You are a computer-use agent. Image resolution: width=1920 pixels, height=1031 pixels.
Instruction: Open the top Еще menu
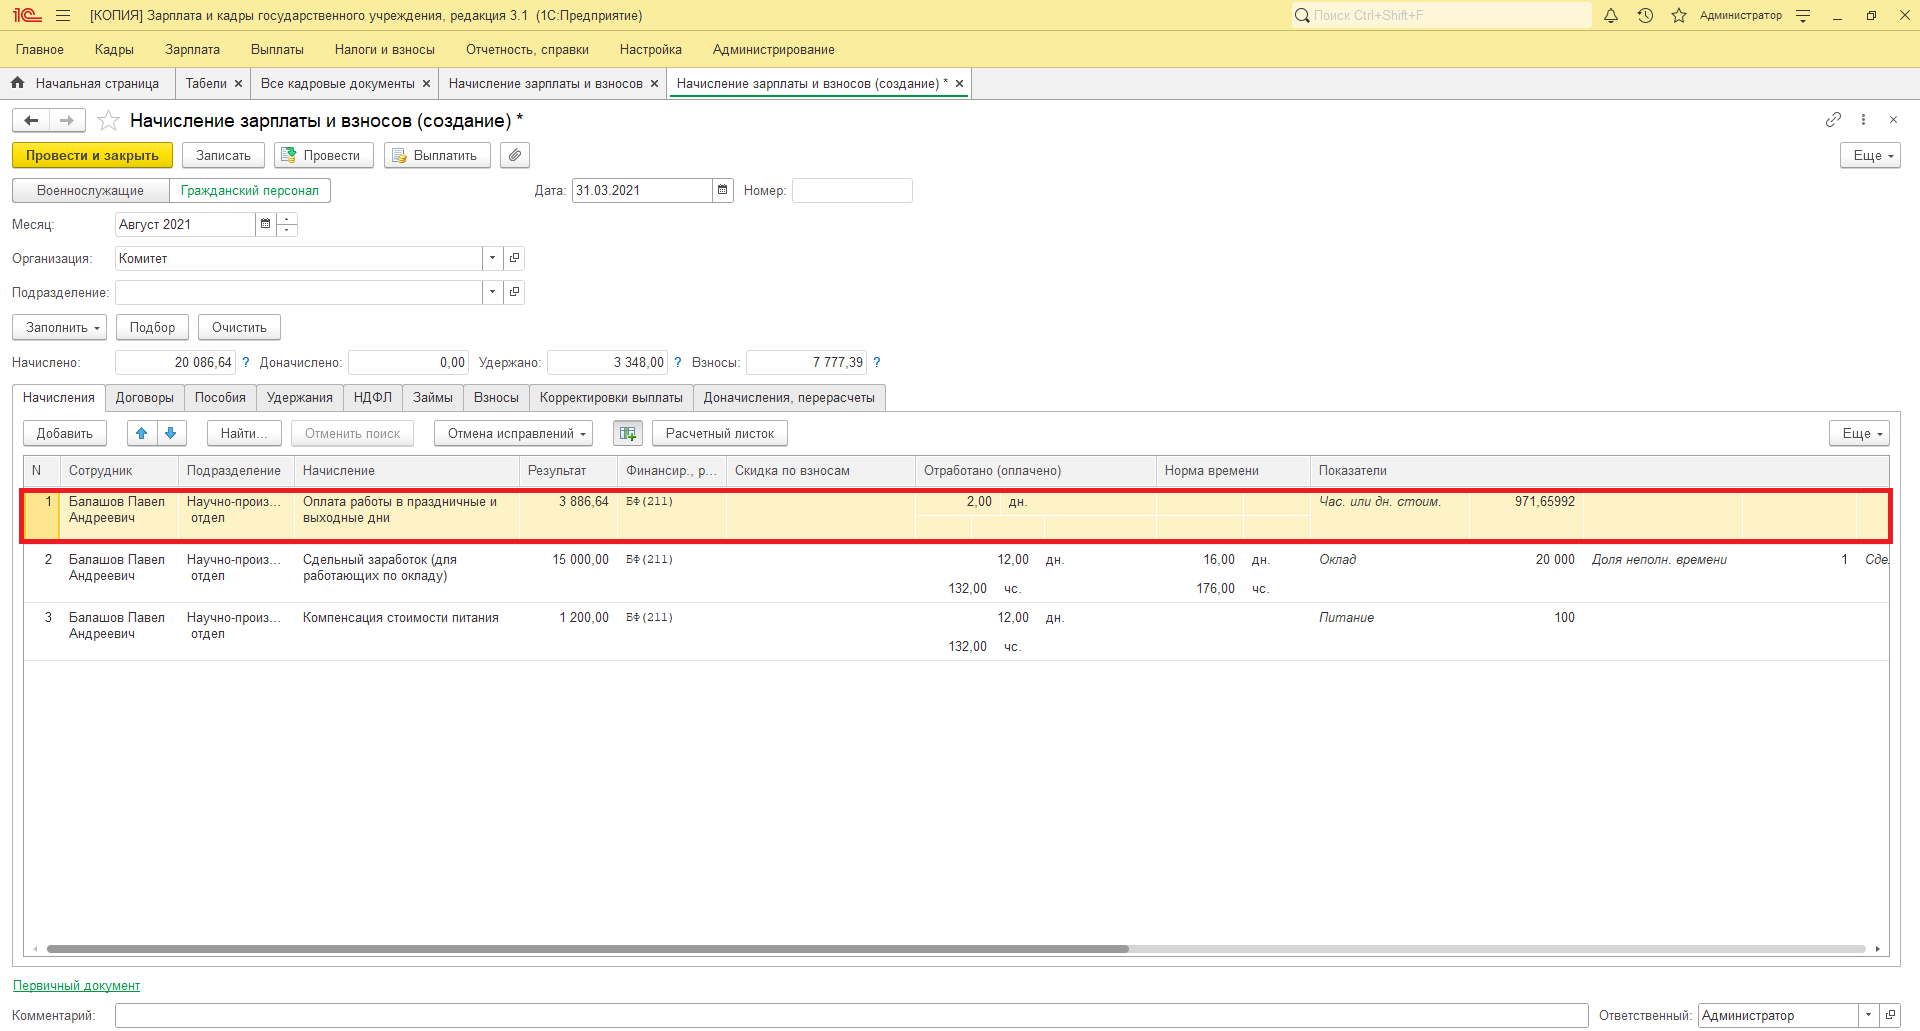(x=1870, y=156)
